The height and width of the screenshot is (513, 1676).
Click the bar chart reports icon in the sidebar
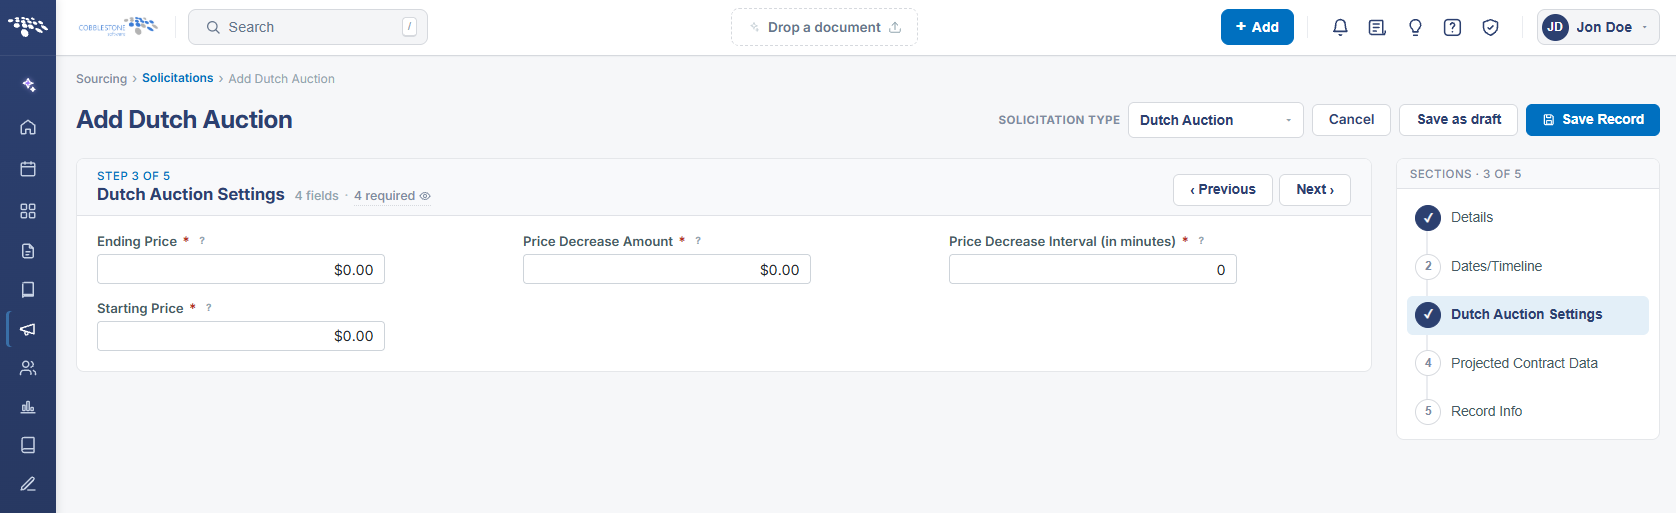pos(28,407)
